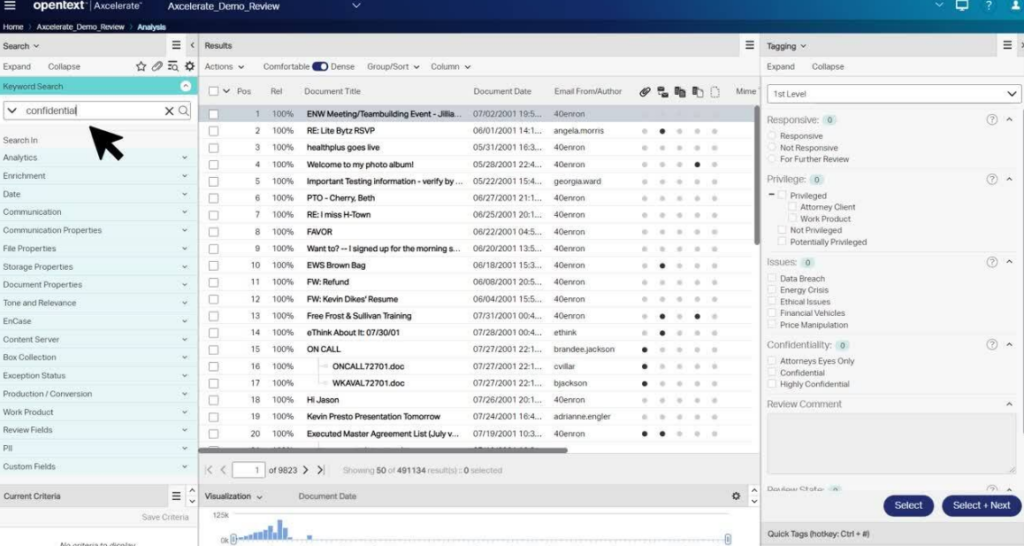This screenshot has width=1024, height=546.
Task: Open the keyword search options chevron
Action: 12,110
